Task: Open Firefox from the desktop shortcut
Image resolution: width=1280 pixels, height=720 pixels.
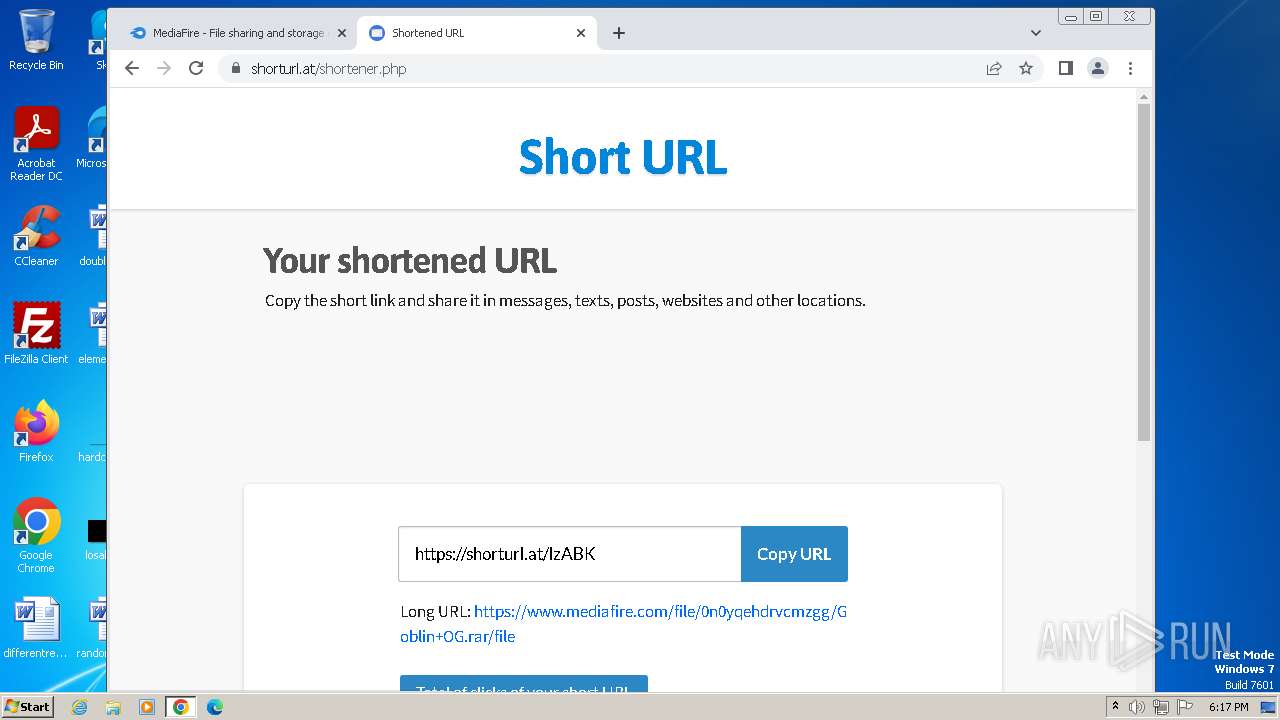Action: click(x=36, y=431)
